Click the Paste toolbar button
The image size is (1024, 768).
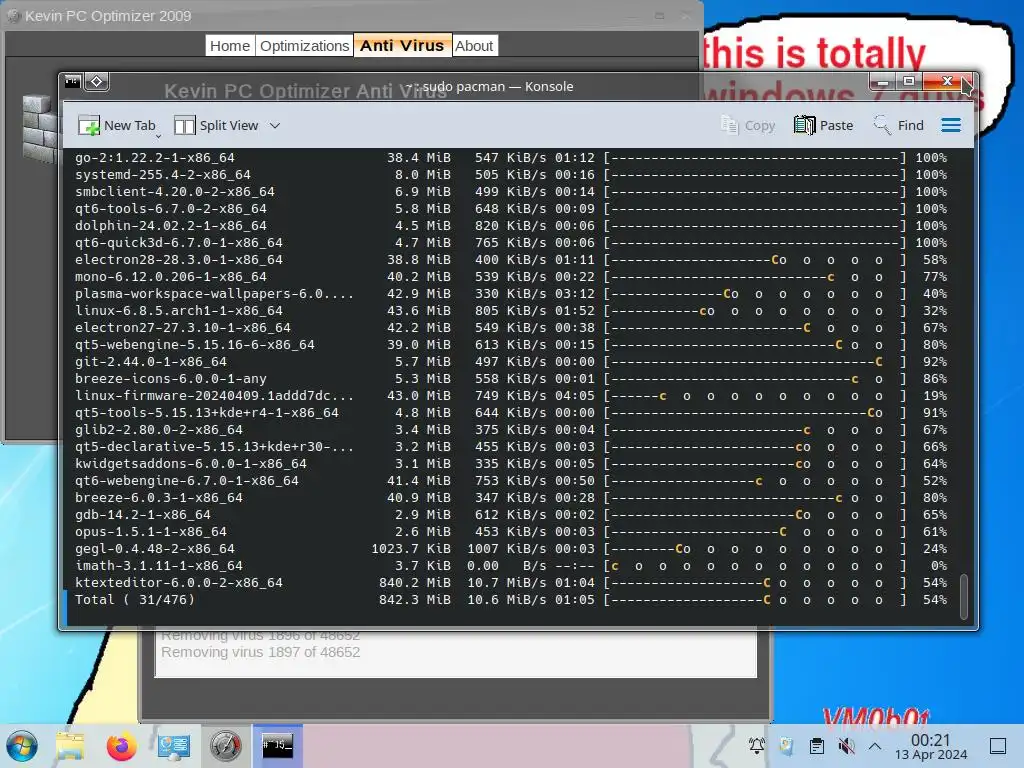[824, 125]
